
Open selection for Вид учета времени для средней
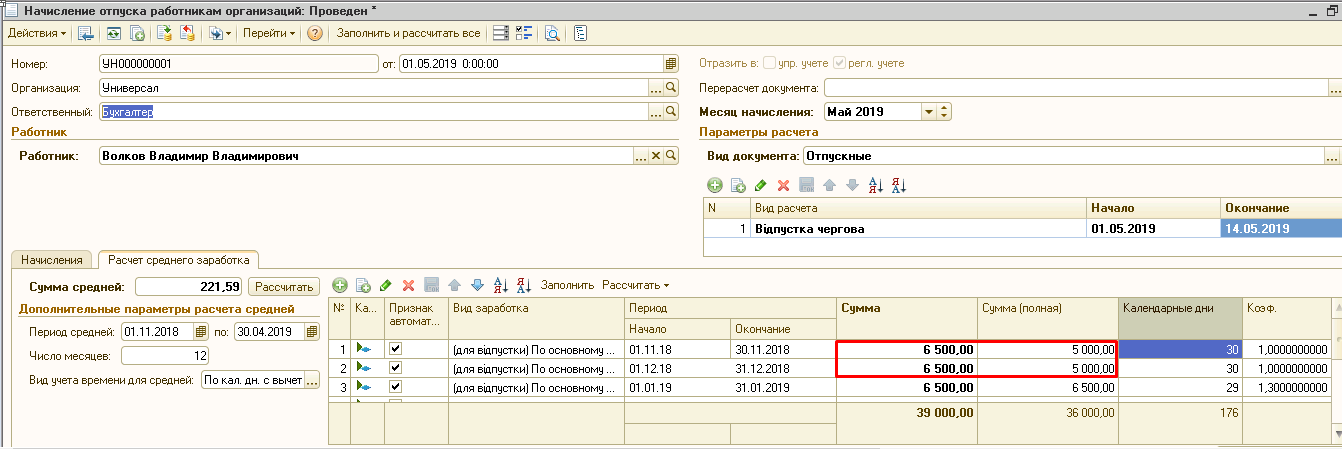(312, 380)
